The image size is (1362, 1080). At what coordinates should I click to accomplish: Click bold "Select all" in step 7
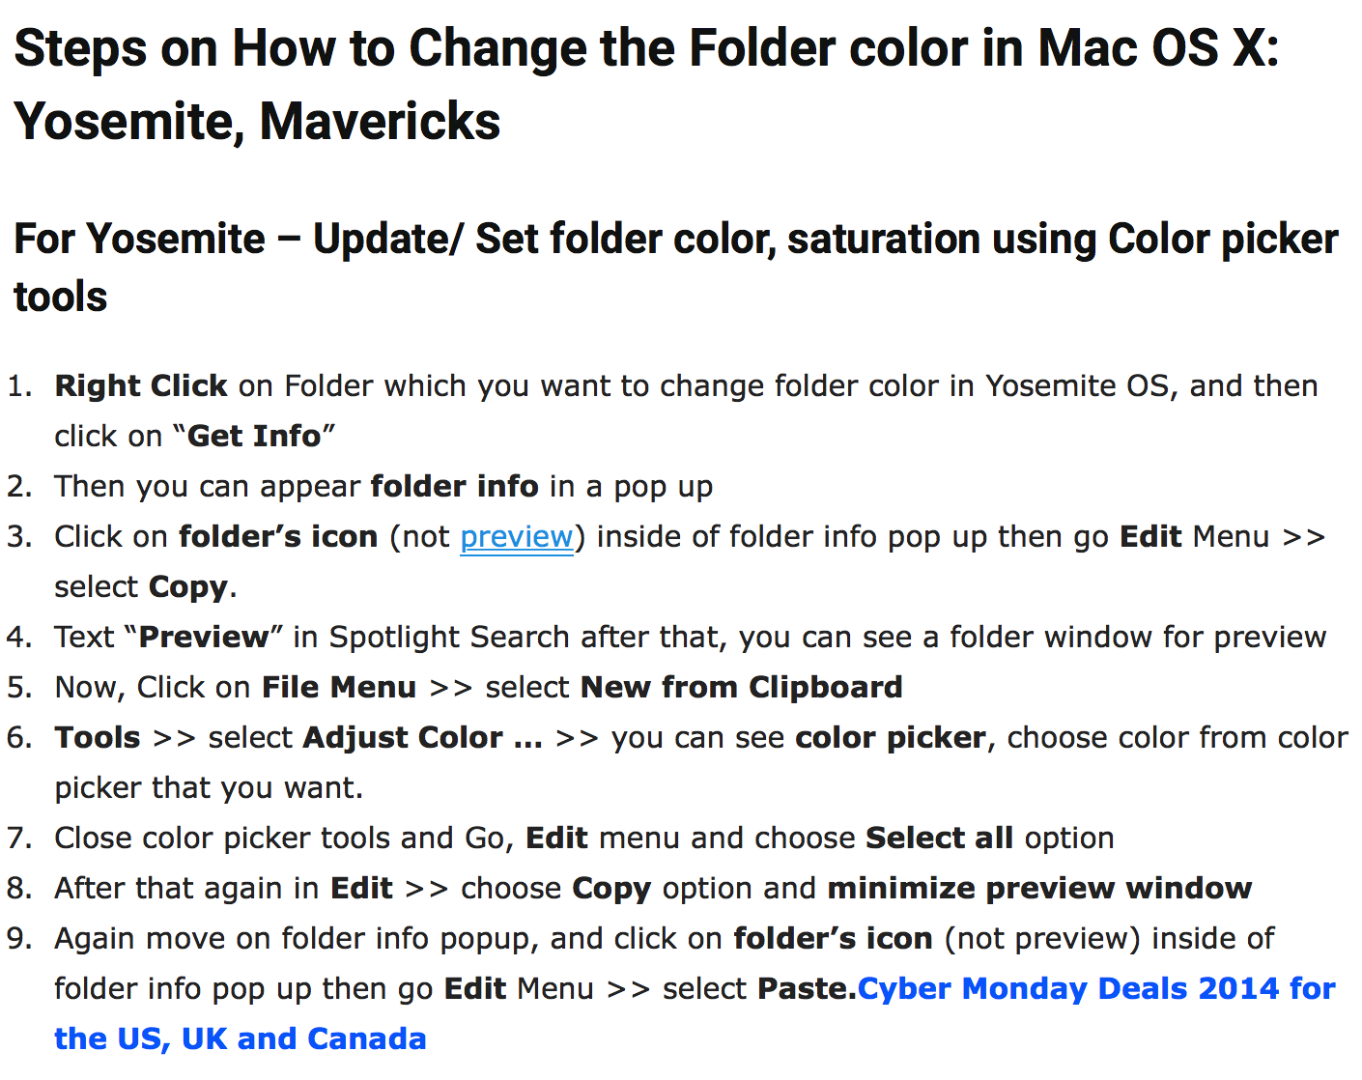point(939,838)
